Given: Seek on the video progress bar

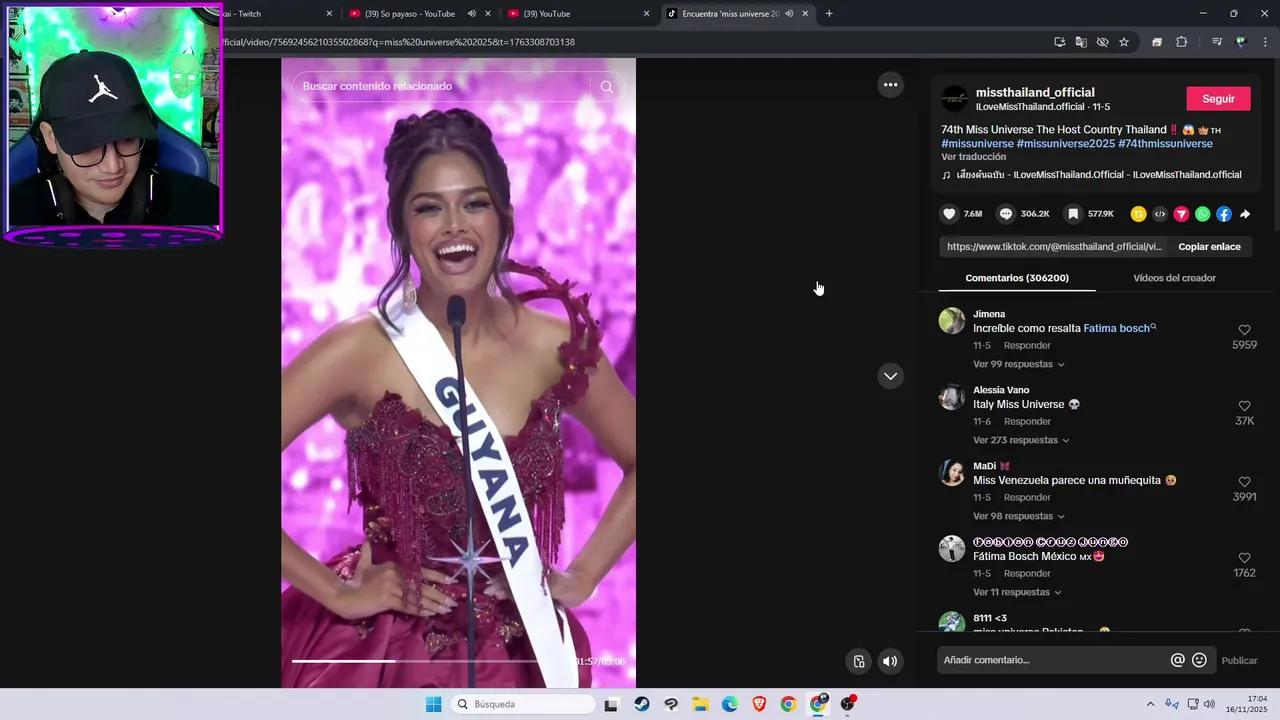Looking at the screenshot, I should click(415, 661).
